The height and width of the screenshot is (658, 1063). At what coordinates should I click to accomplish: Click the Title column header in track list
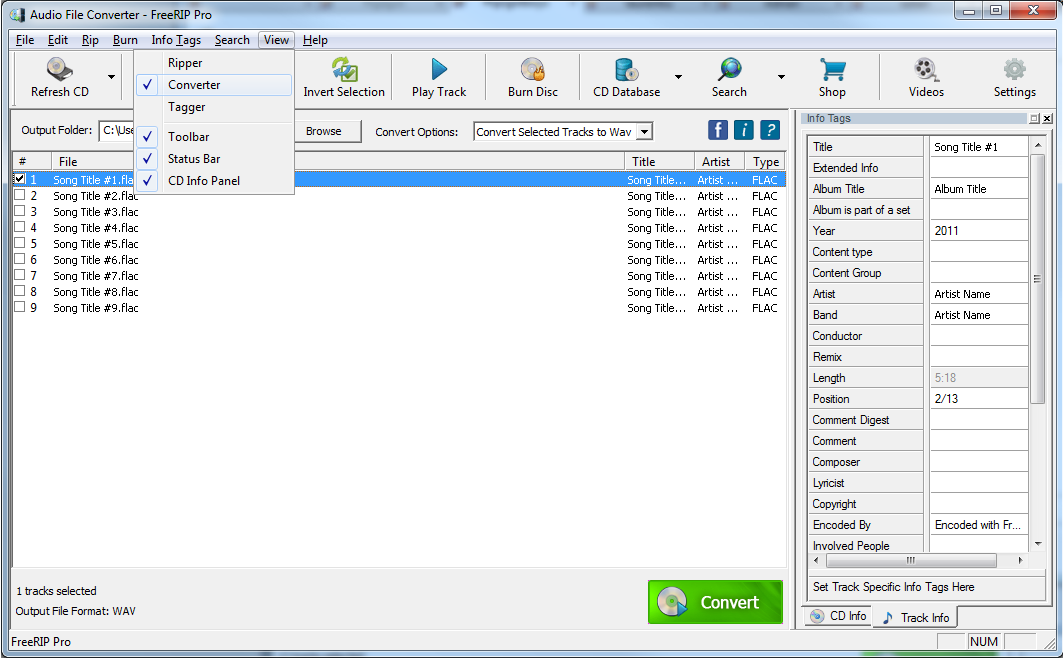coord(659,161)
